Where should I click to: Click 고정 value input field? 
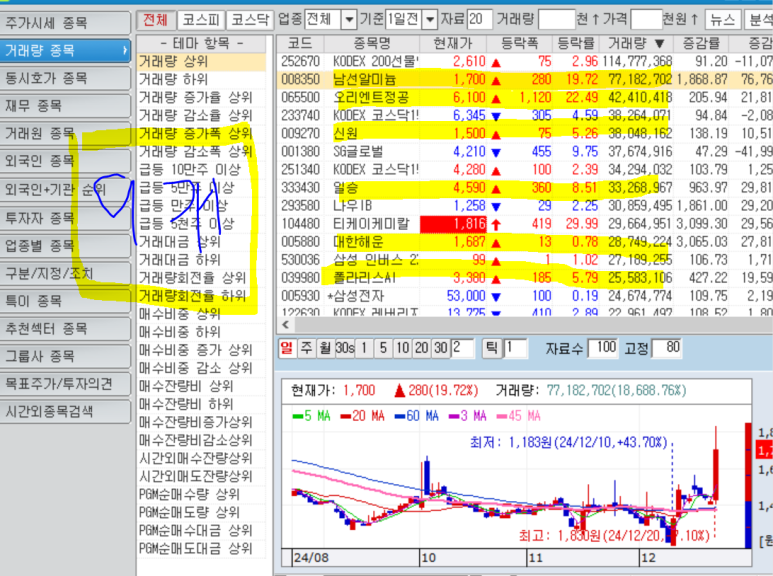(x=667, y=348)
